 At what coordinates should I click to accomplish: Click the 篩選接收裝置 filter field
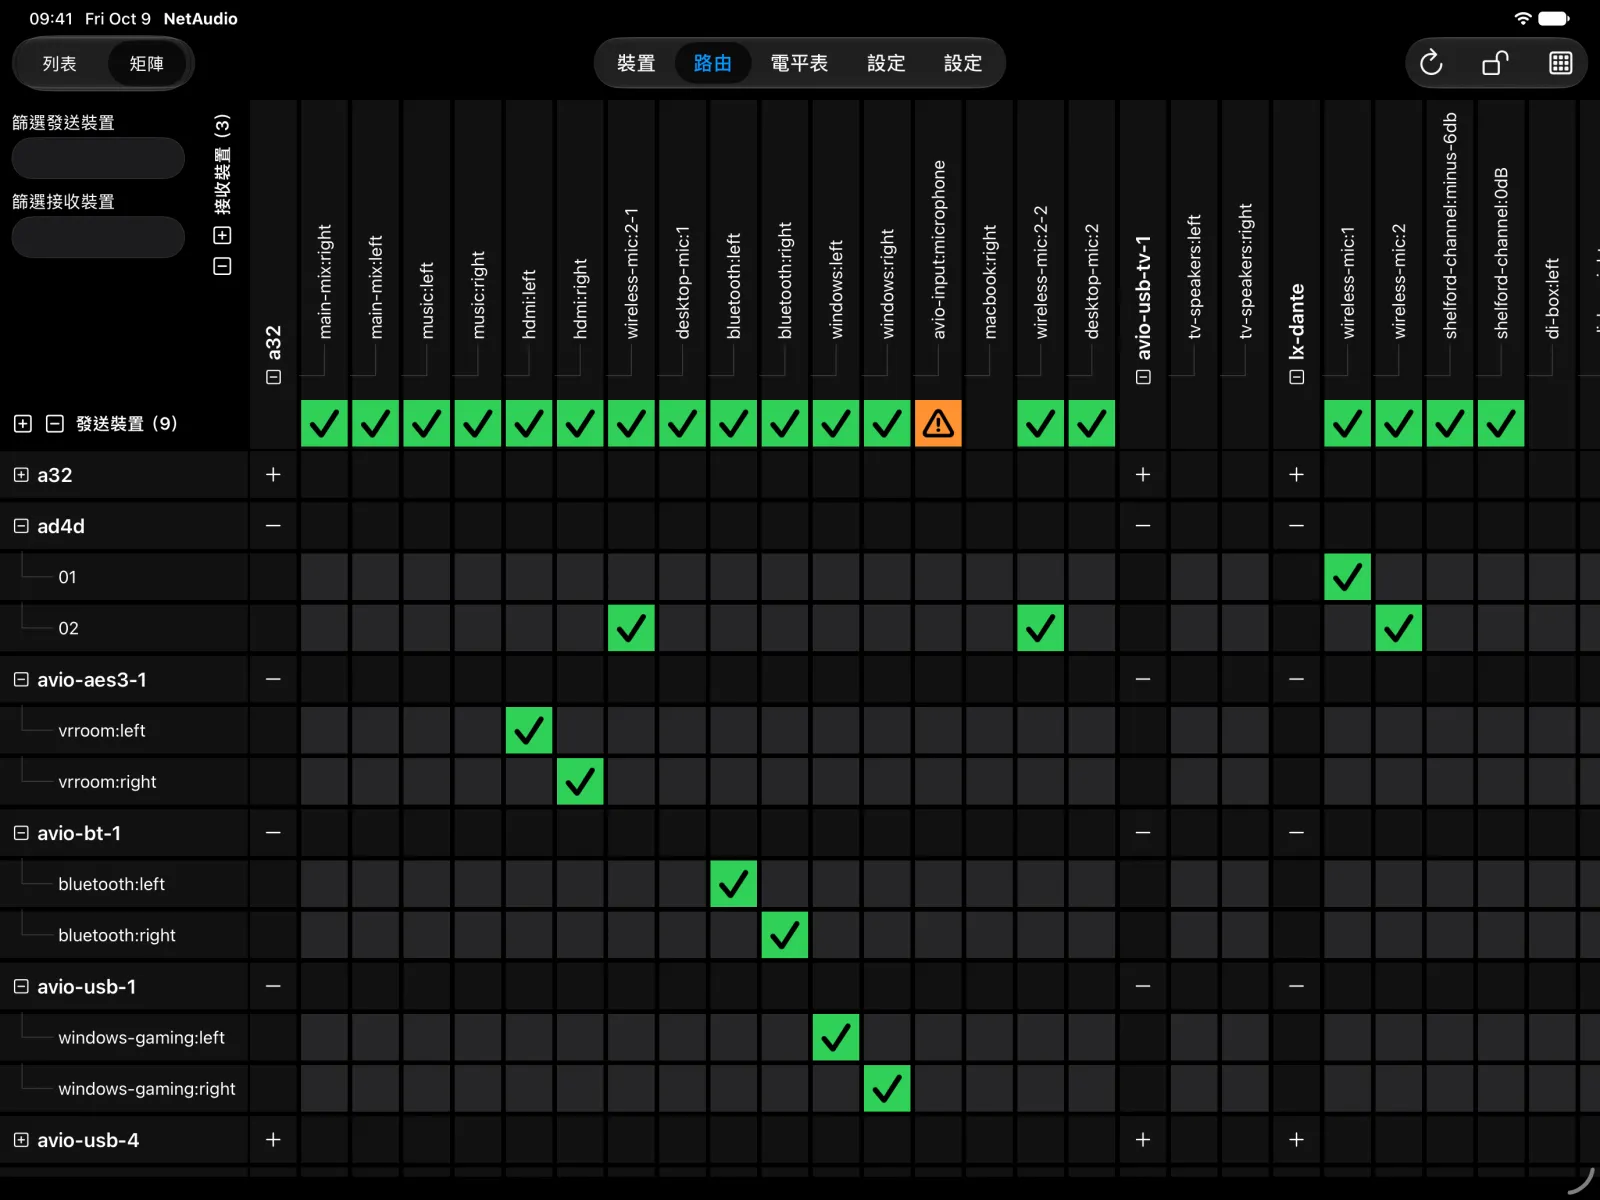coord(98,237)
